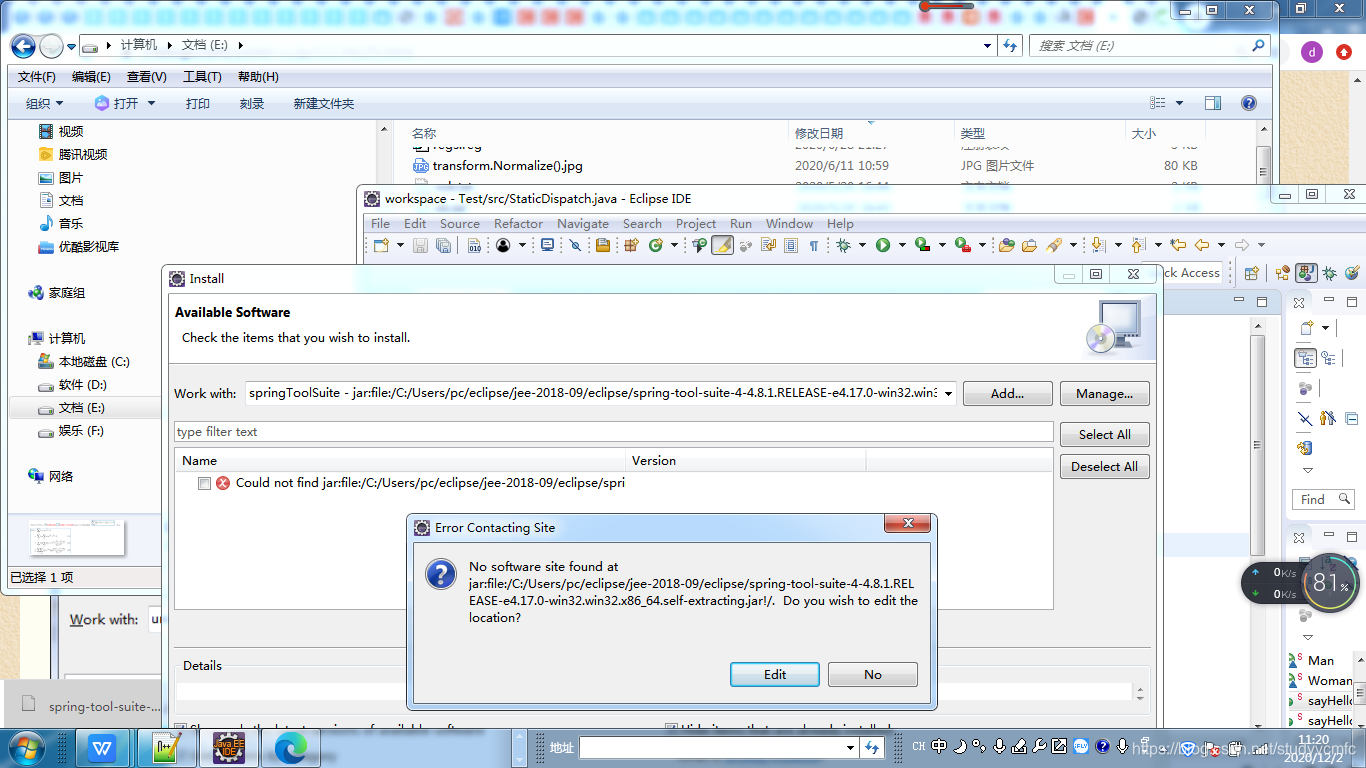Viewport: 1366px width, 768px height.
Task: Click the New wizard icon in Eclipse toolbar
Action: pyautogui.click(x=381, y=245)
